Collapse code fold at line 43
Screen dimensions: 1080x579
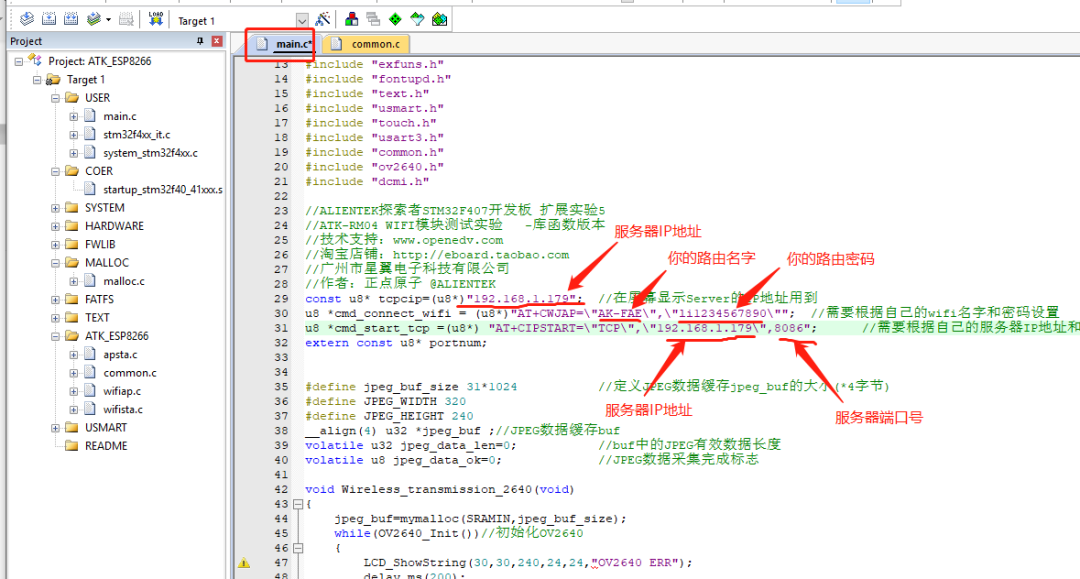pos(298,504)
